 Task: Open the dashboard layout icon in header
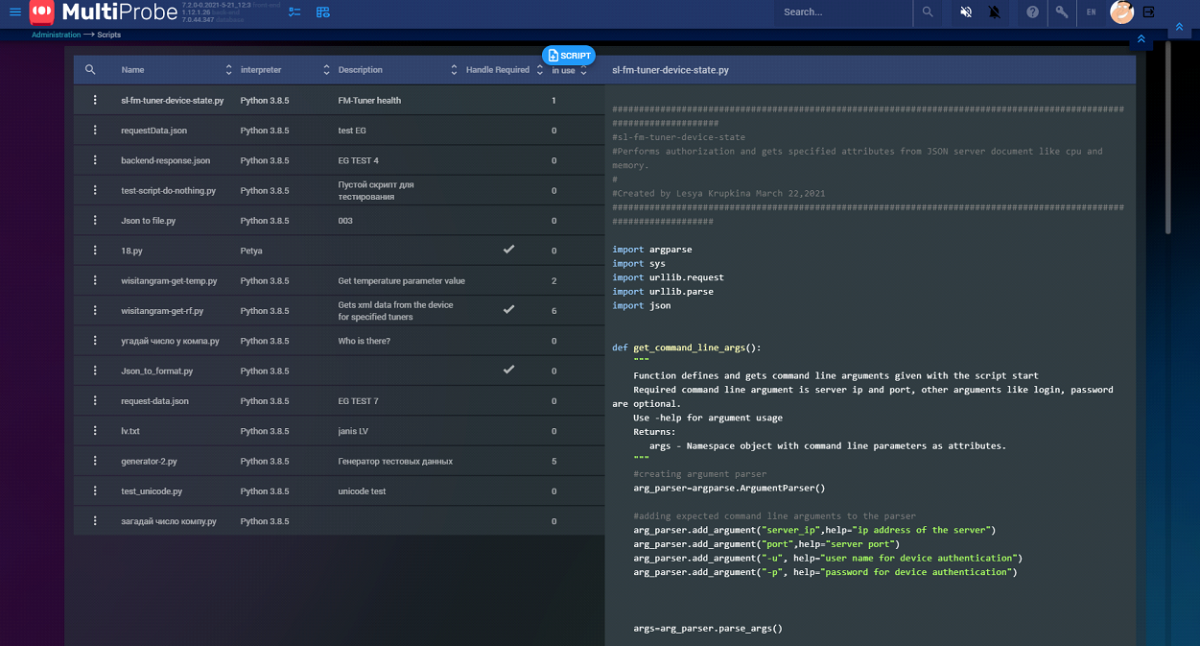tap(323, 12)
